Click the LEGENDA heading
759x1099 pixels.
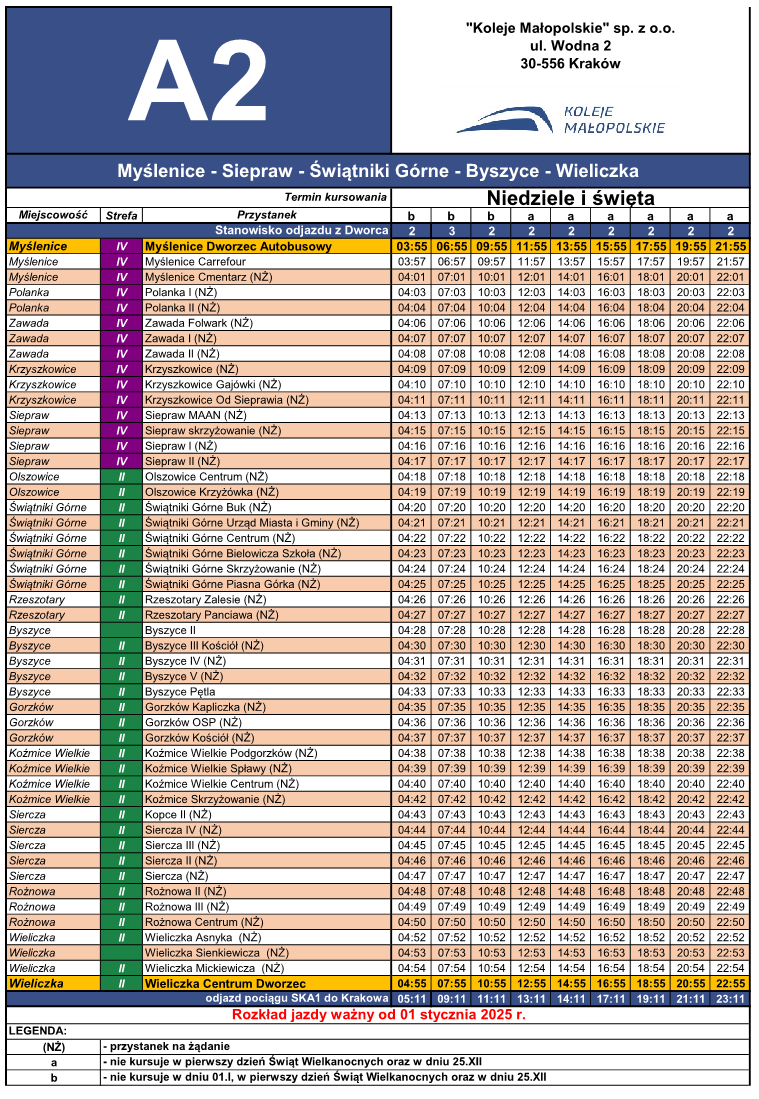coord(37,1030)
